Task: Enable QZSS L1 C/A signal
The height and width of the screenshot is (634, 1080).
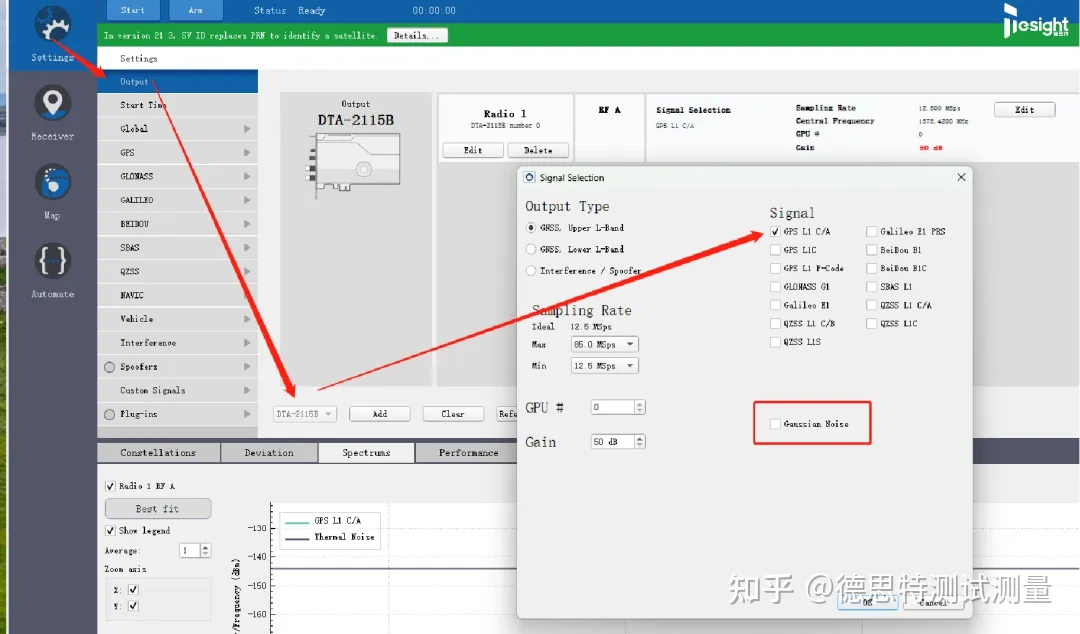Action: 871,305
